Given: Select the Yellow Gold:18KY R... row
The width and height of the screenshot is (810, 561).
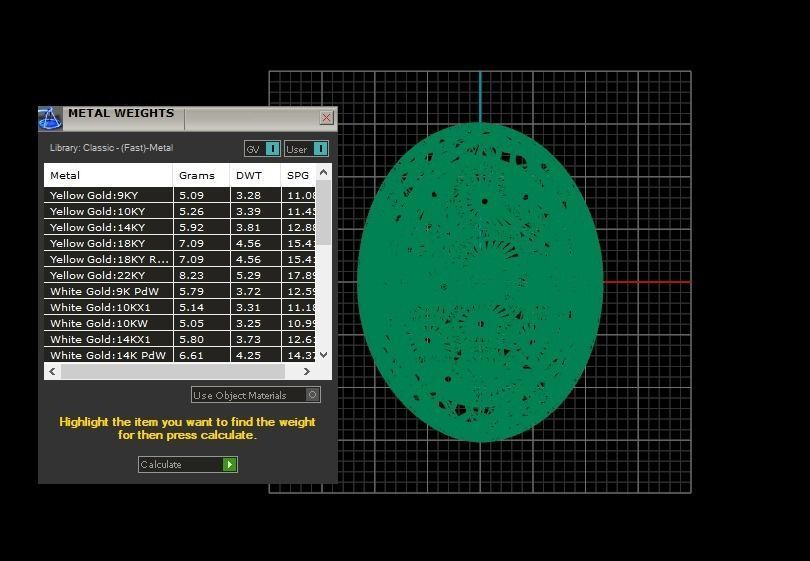Looking at the screenshot, I should point(180,259).
